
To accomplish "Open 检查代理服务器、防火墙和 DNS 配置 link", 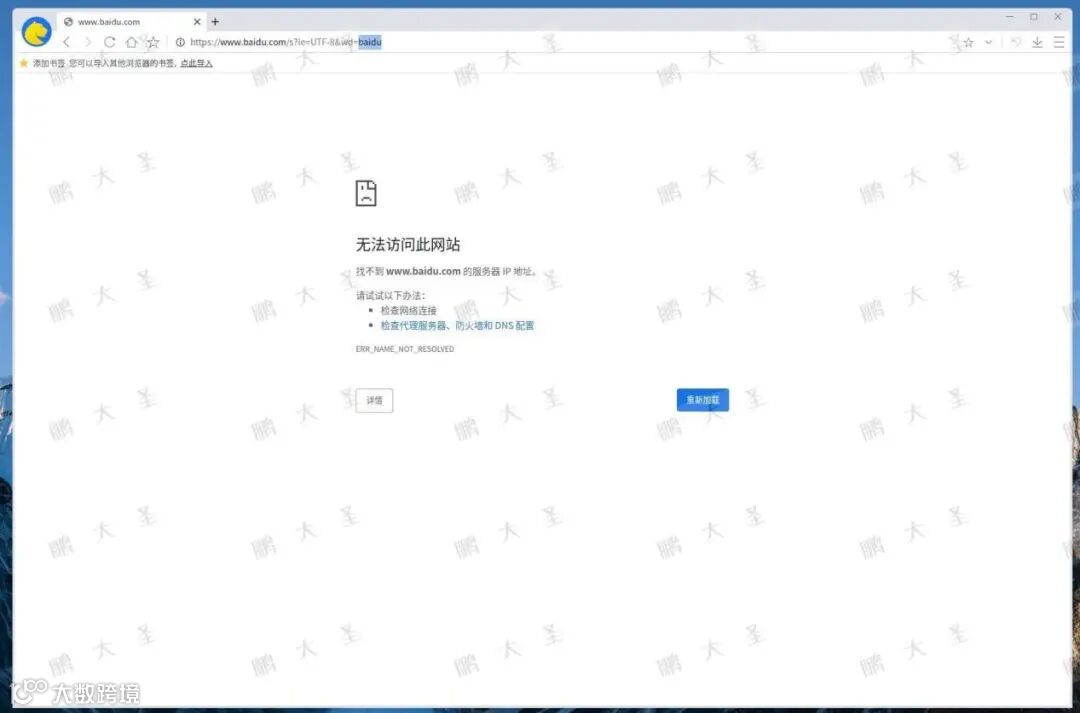I will [457, 326].
